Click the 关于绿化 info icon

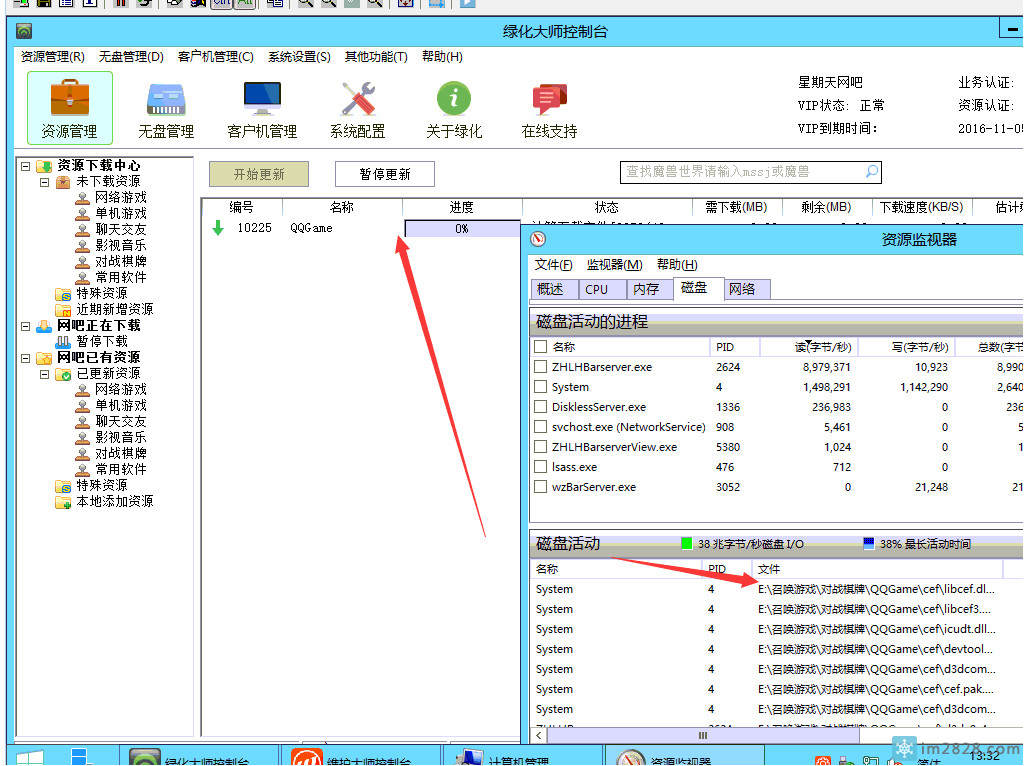pyautogui.click(x=454, y=99)
